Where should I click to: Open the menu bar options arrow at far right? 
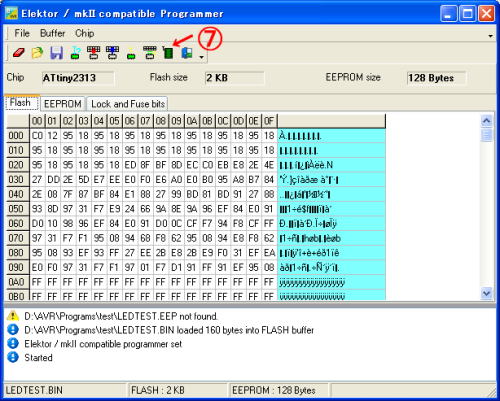(490, 36)
